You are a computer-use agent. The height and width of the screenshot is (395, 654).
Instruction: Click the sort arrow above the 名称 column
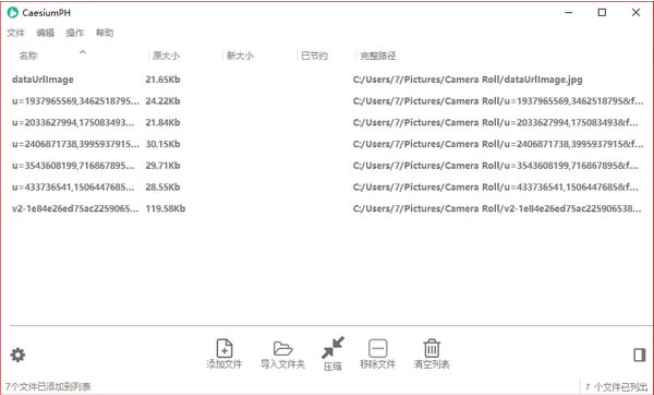click(83, 52)
